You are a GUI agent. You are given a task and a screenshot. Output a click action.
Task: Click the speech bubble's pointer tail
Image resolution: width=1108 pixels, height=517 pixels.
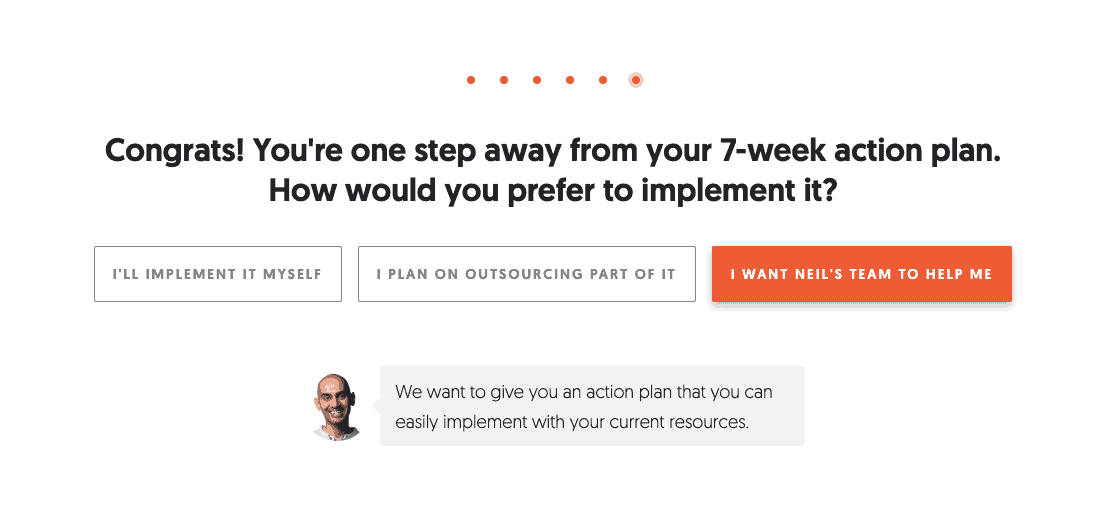pos(376,406)
